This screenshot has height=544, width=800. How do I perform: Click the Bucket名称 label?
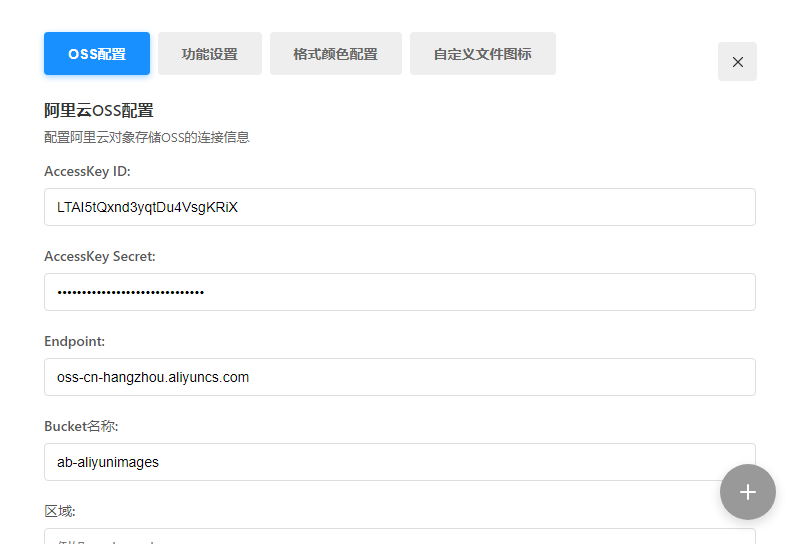tap(81, 426)
